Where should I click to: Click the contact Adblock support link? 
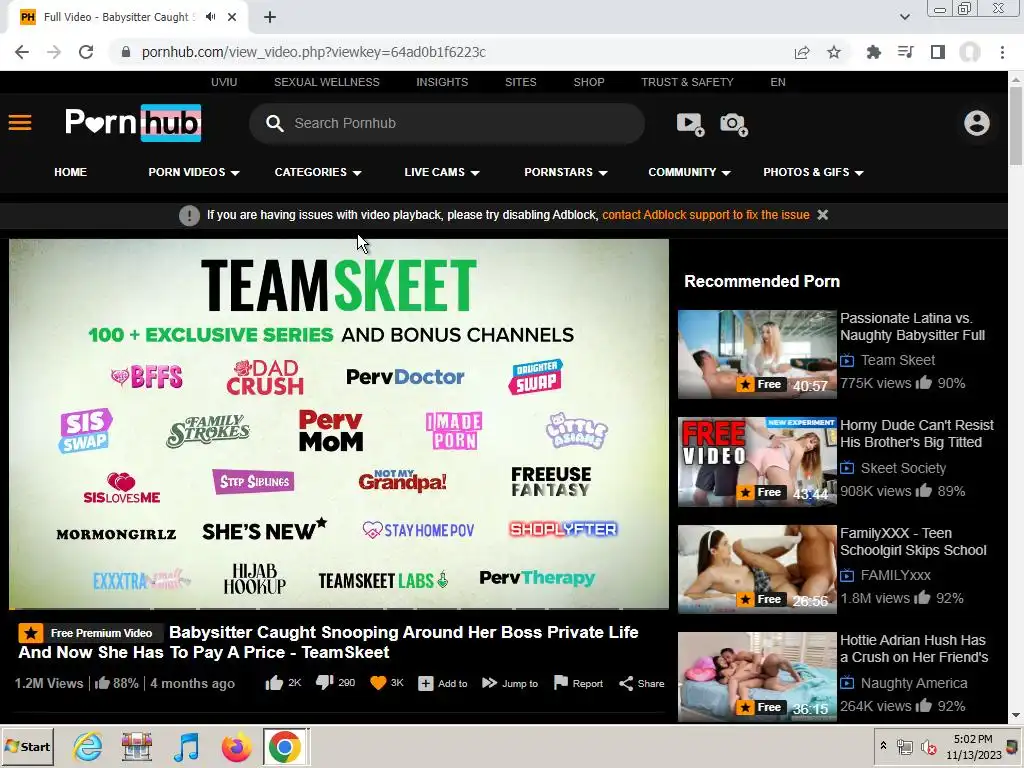(x=706, y=215)
